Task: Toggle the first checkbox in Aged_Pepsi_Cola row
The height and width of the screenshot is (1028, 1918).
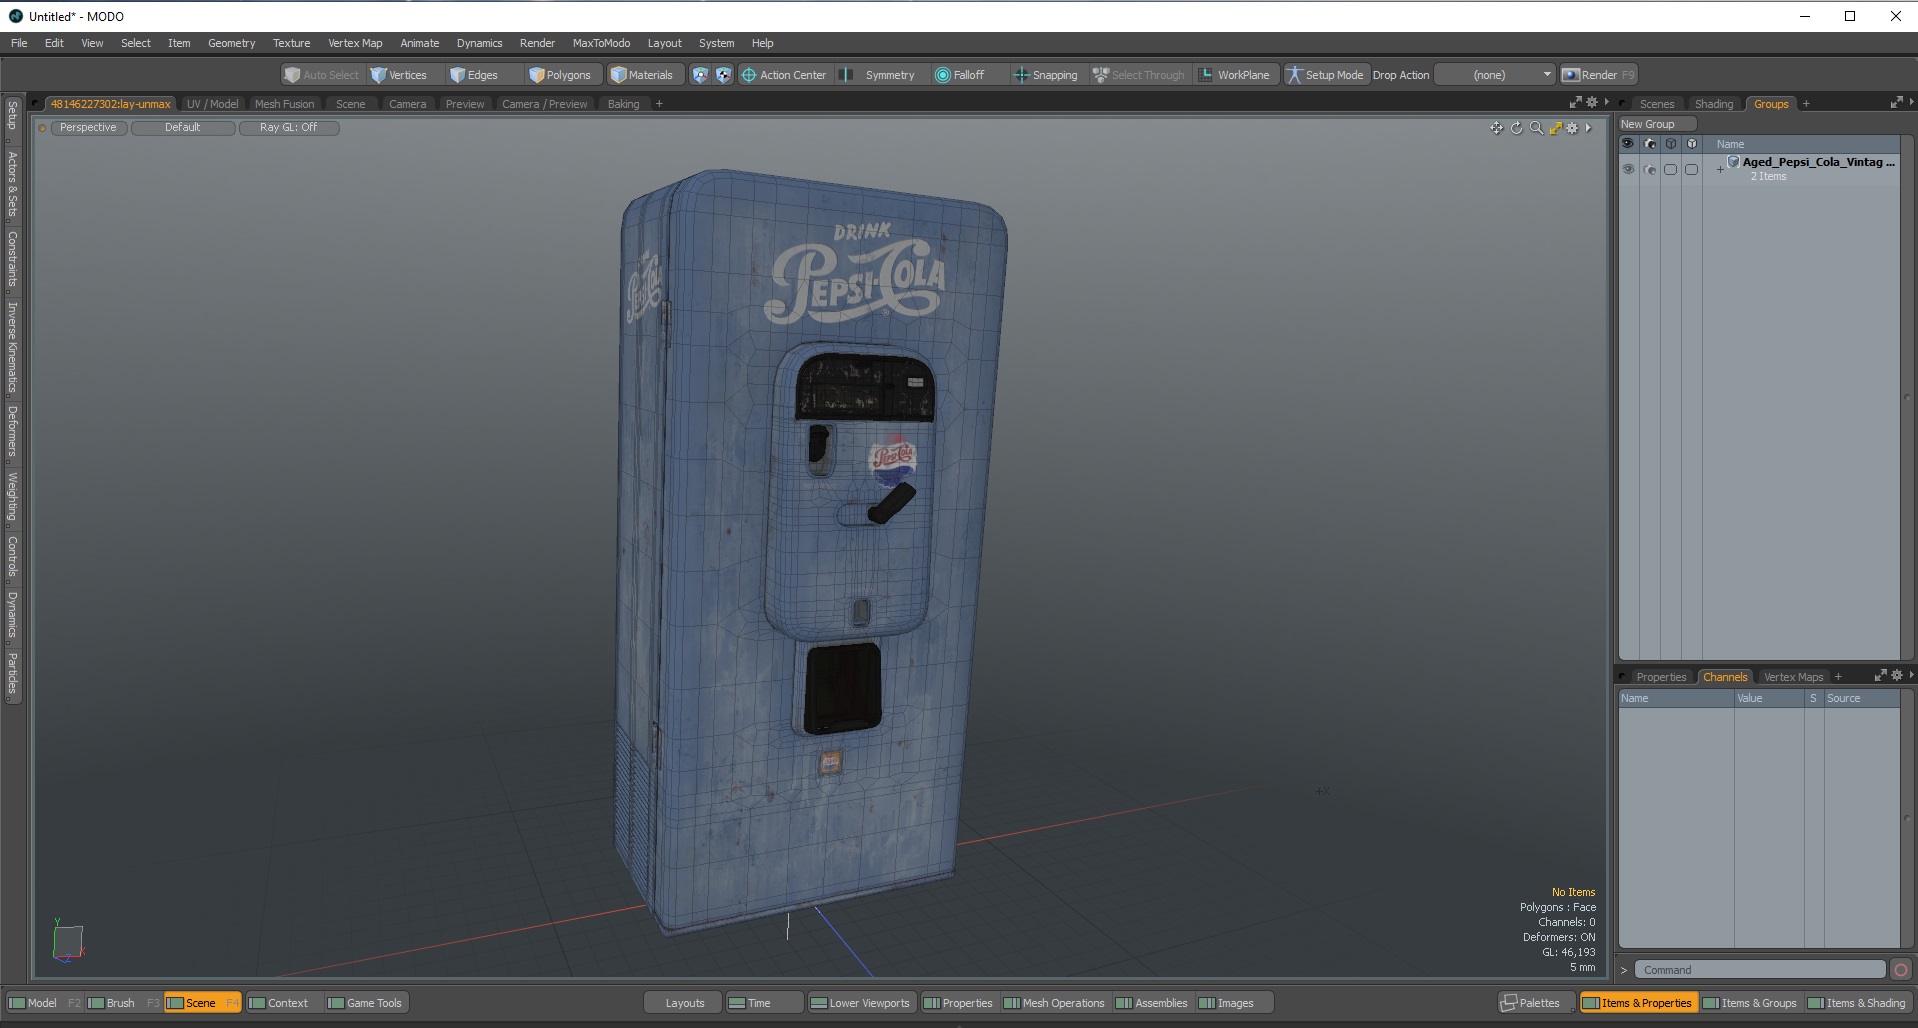Action: click(x=1670, y=170)
